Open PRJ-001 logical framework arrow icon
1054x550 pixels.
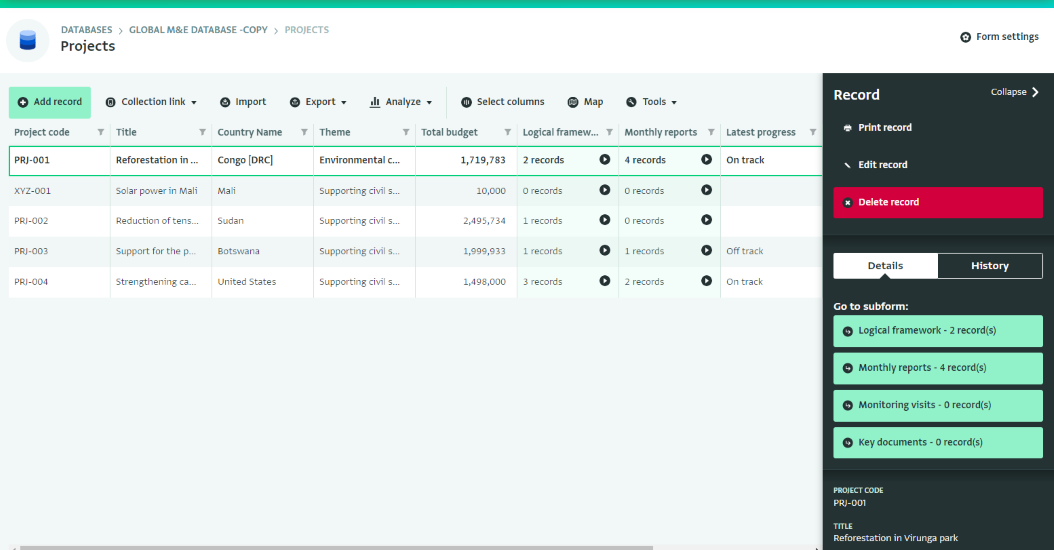605,159
